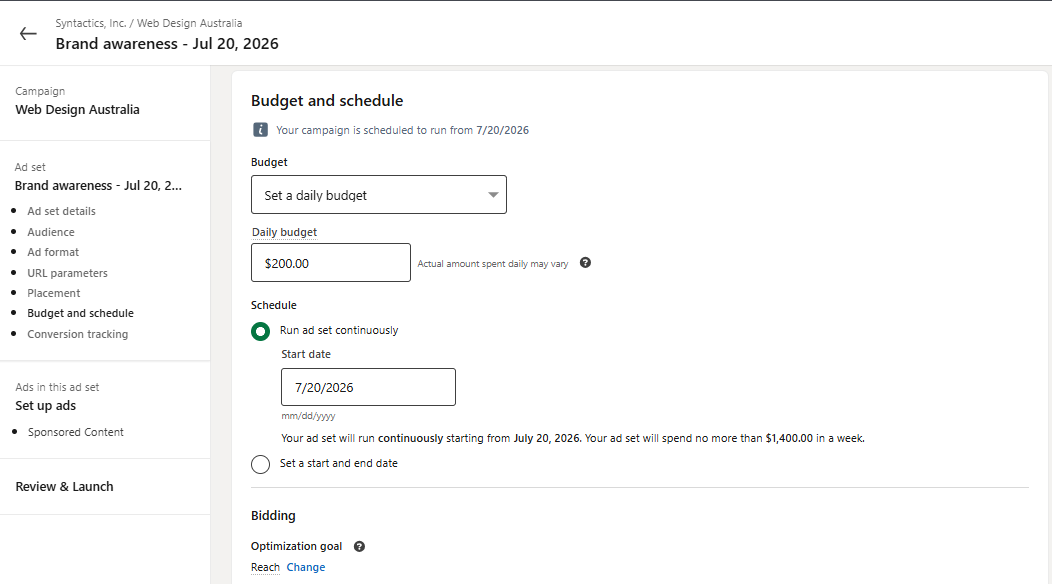Go to Conversion tracking section
The width and height of the screenshot is (1052, 584).
(77, 334)
